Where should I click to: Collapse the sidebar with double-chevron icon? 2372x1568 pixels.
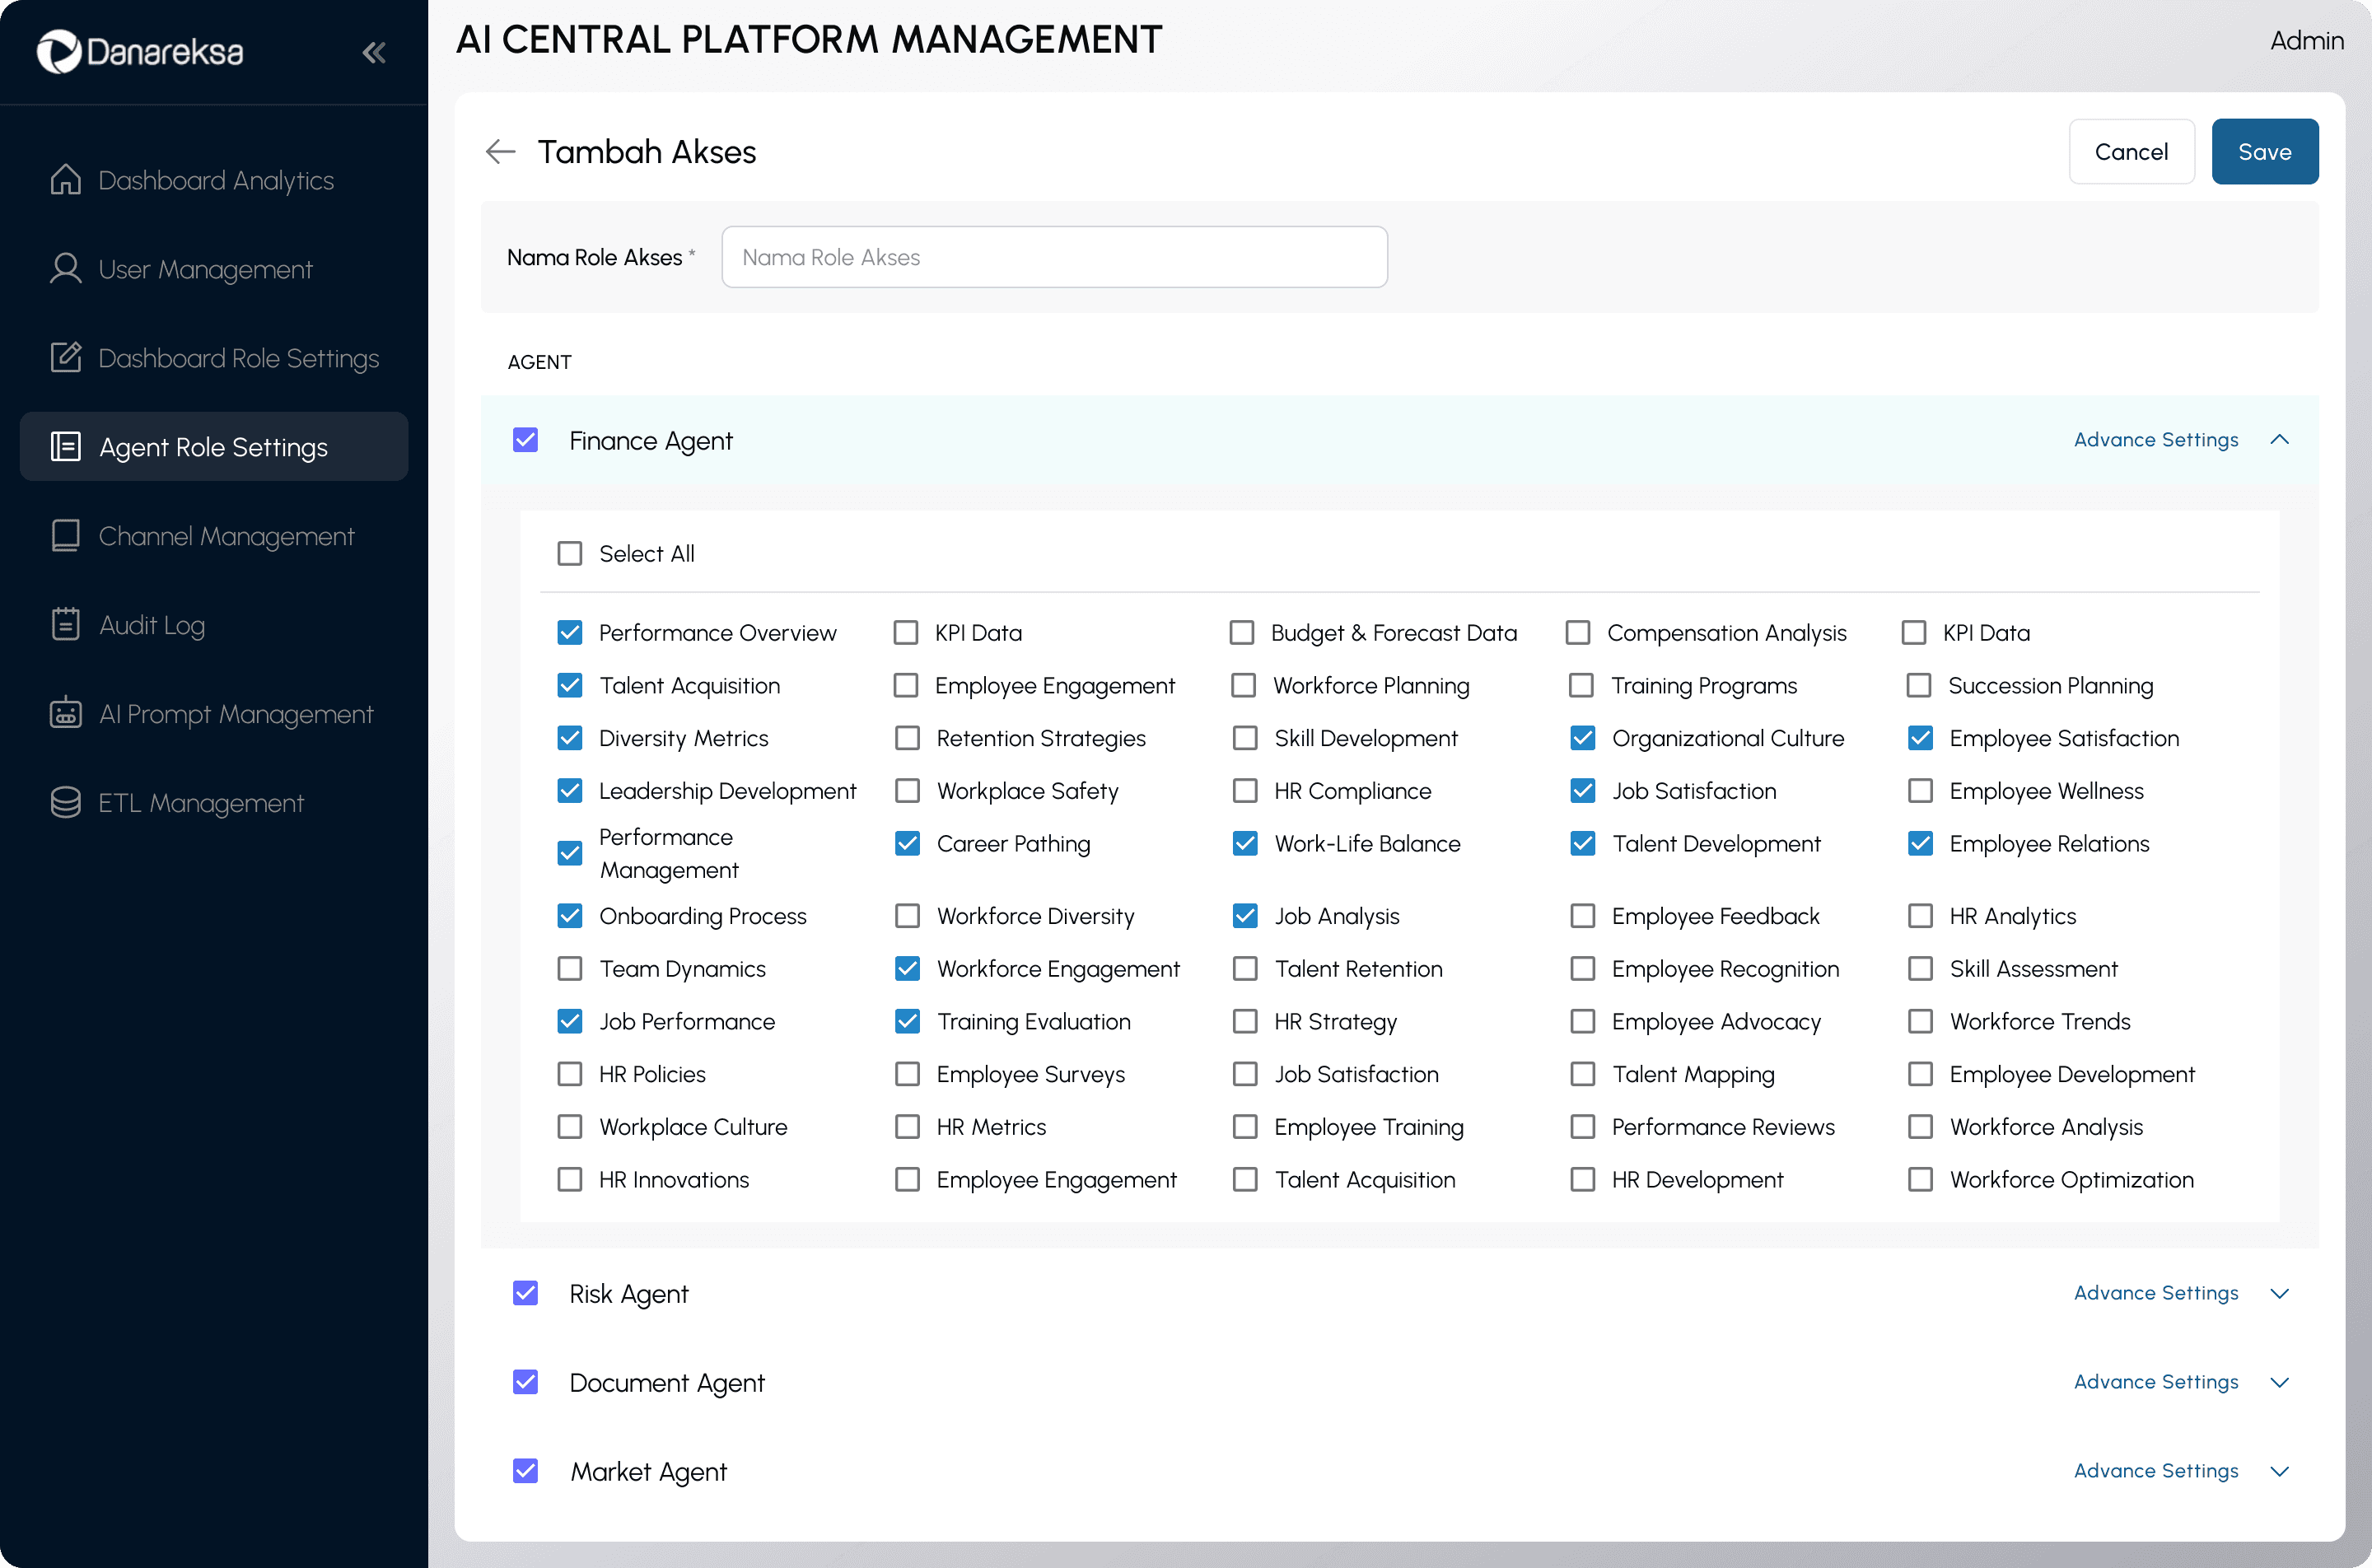click(x=374, y=52)
